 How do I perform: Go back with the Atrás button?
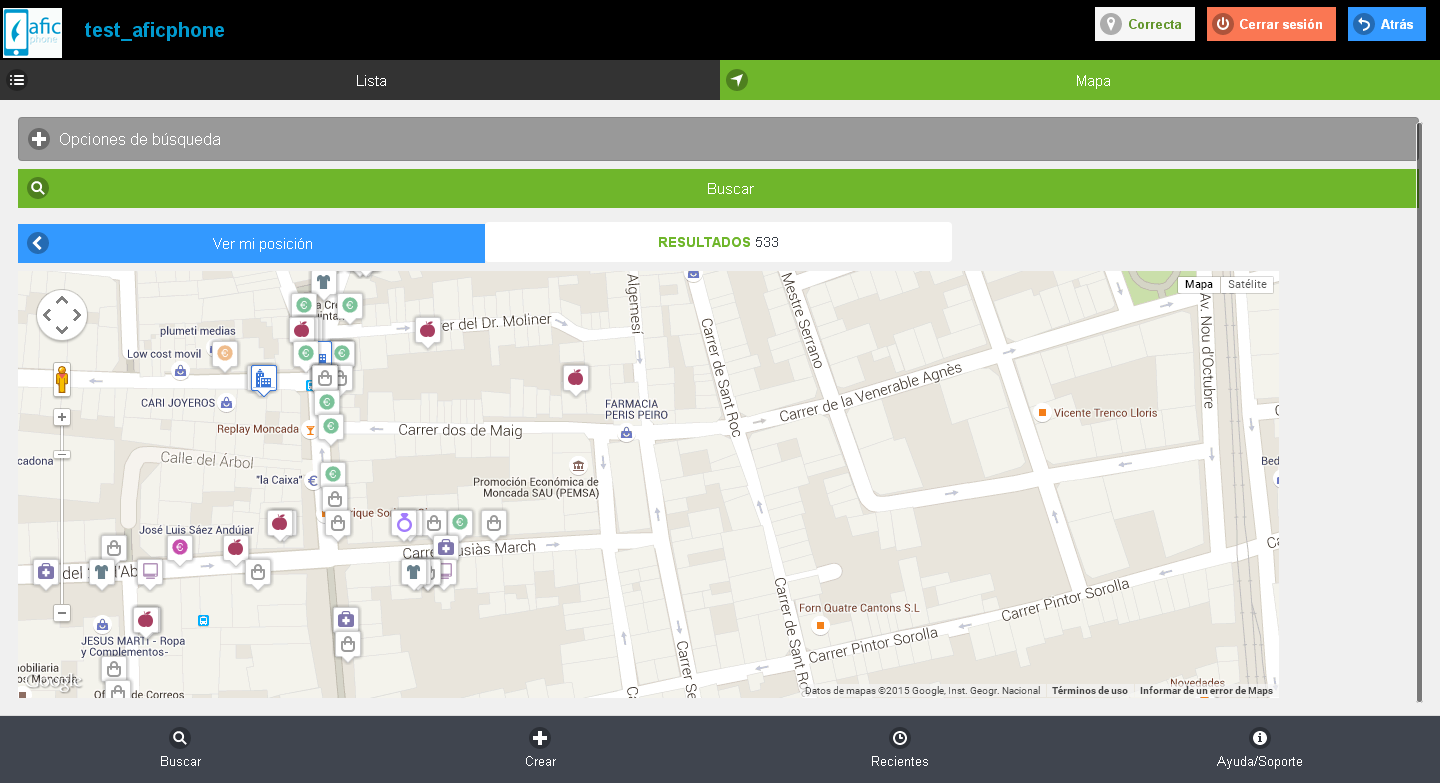(1386, 25)
